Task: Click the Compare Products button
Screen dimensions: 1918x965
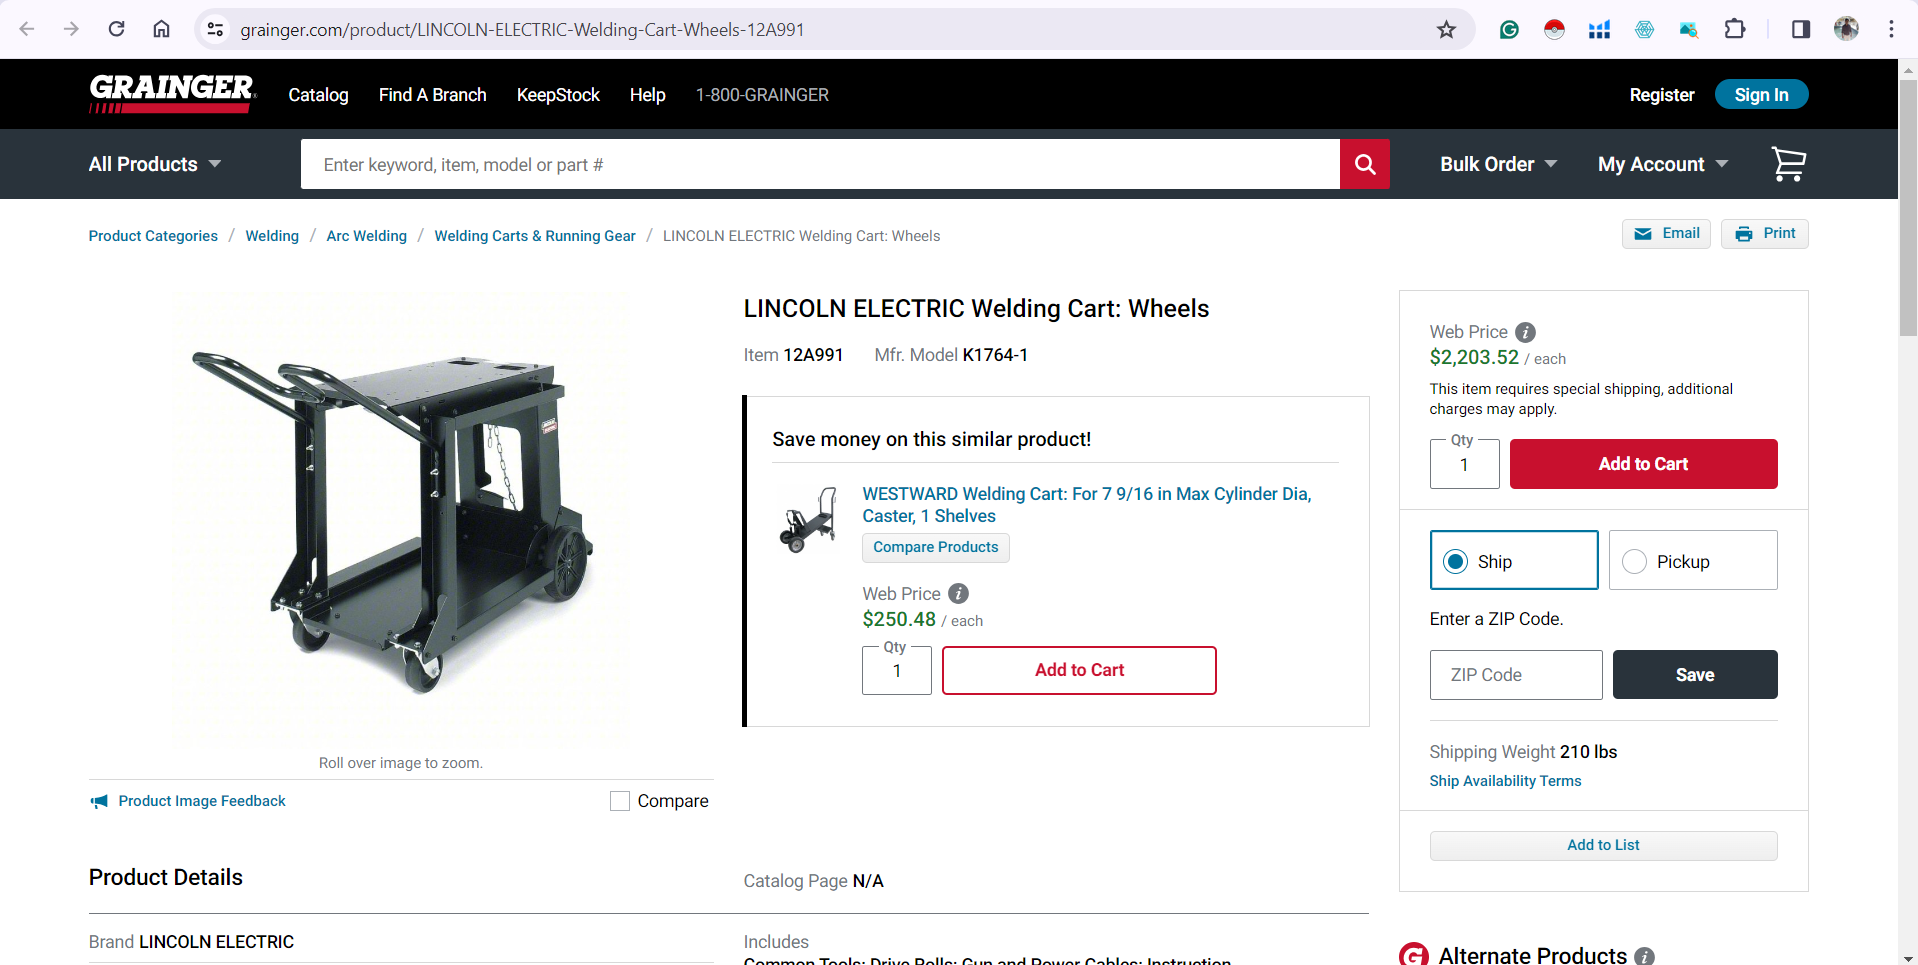Action: (x=935, y=547)
